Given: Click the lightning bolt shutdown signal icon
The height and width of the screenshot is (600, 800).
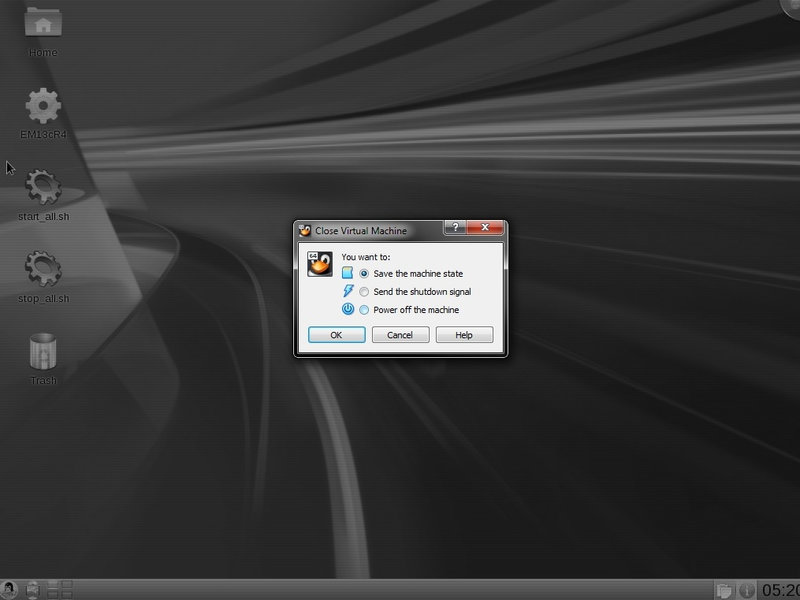Looking at the screenshot, I should 348,291.
